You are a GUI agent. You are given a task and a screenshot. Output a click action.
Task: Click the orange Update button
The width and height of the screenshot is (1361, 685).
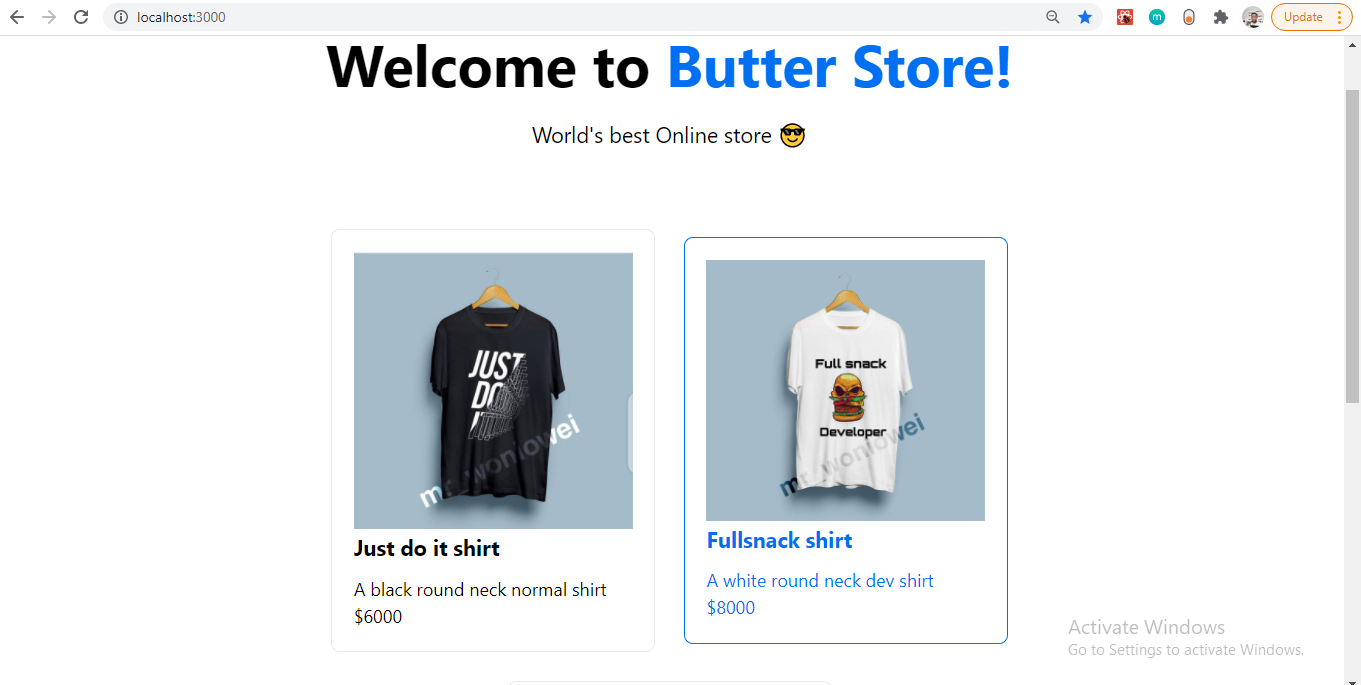1303,17
